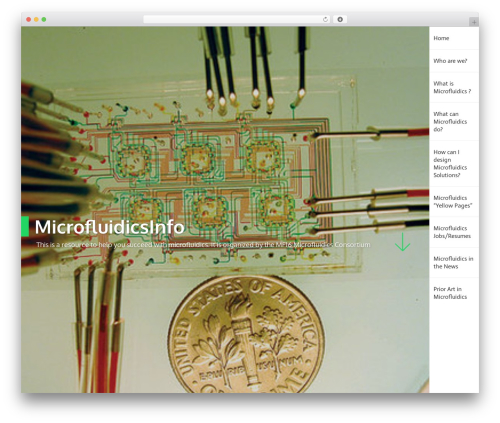Open Microfluidics in the News
The image size is (500, 423).
[x=453, y=262]
